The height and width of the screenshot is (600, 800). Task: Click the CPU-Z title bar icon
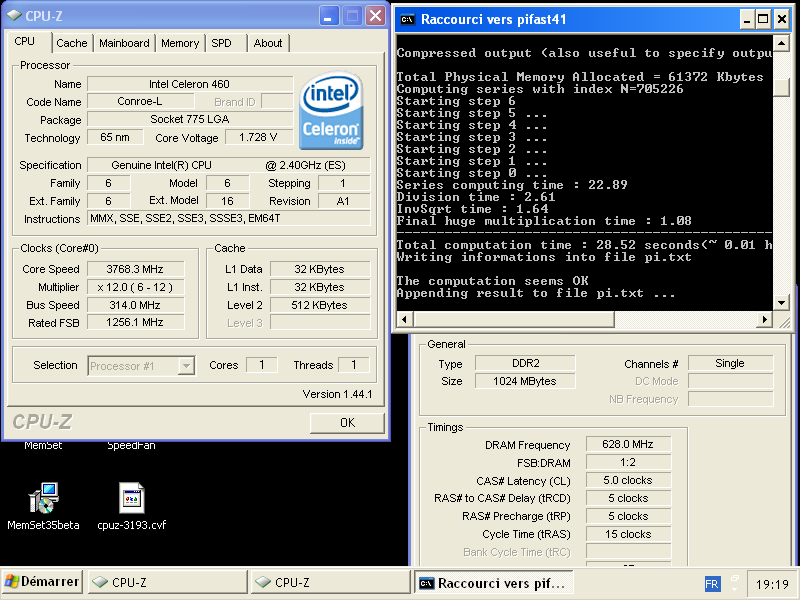click(13, 16)
